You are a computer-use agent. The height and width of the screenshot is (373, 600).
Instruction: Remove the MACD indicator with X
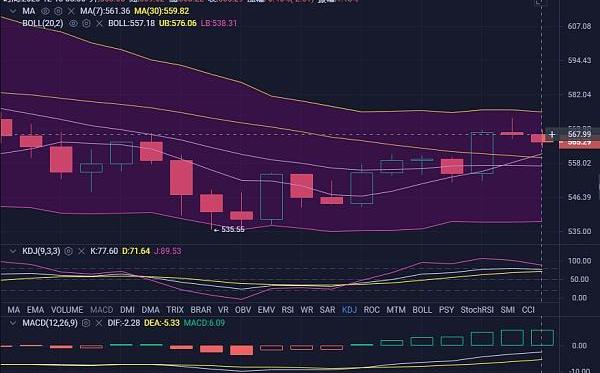click(99, 323)
